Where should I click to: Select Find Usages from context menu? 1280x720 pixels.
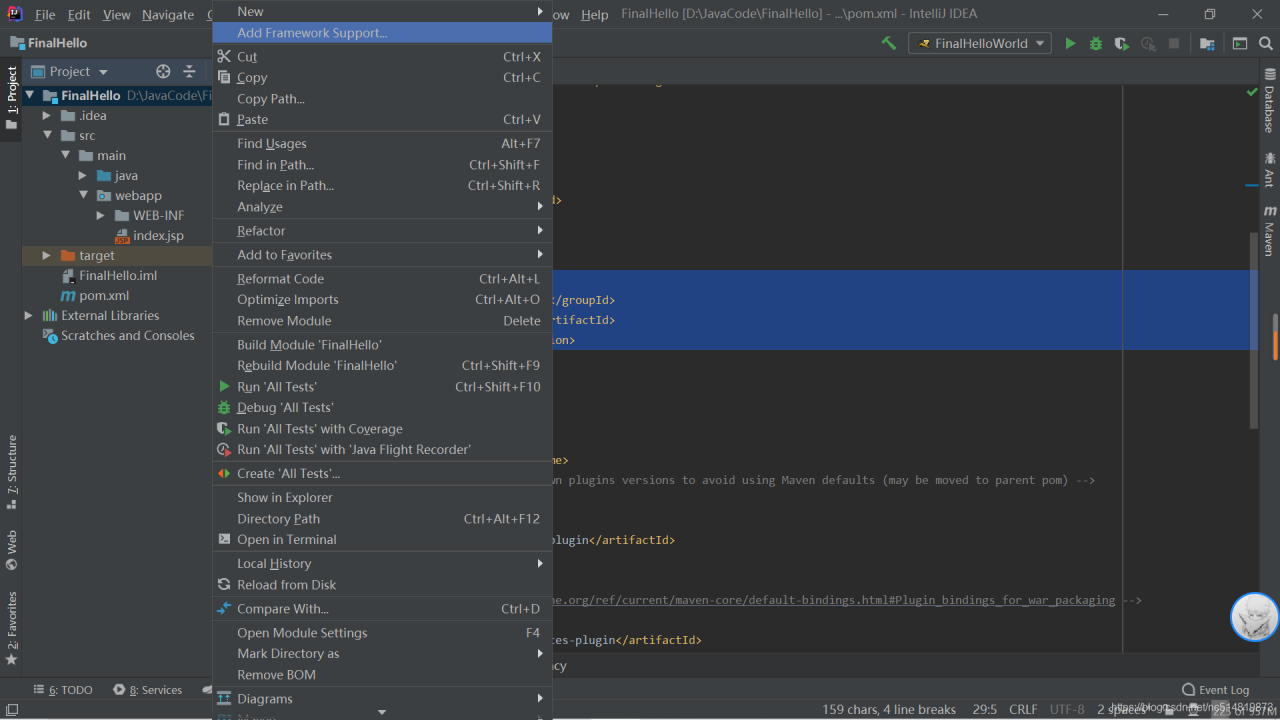pyautogui.click(x=382, y=143)
